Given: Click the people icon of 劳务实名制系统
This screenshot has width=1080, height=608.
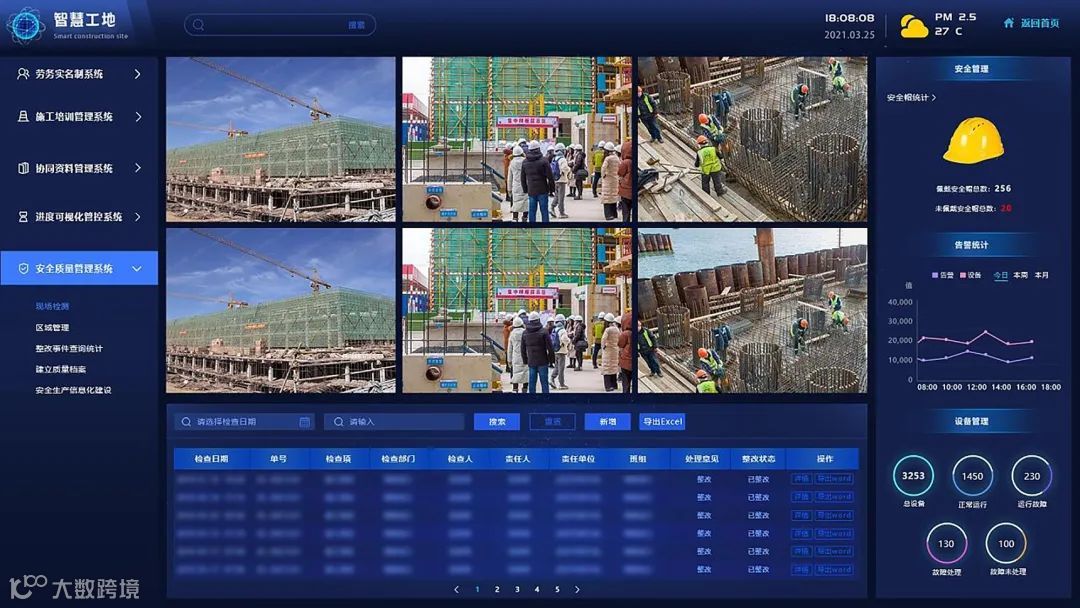Looking at the screenshot, I should click(23, 74).
